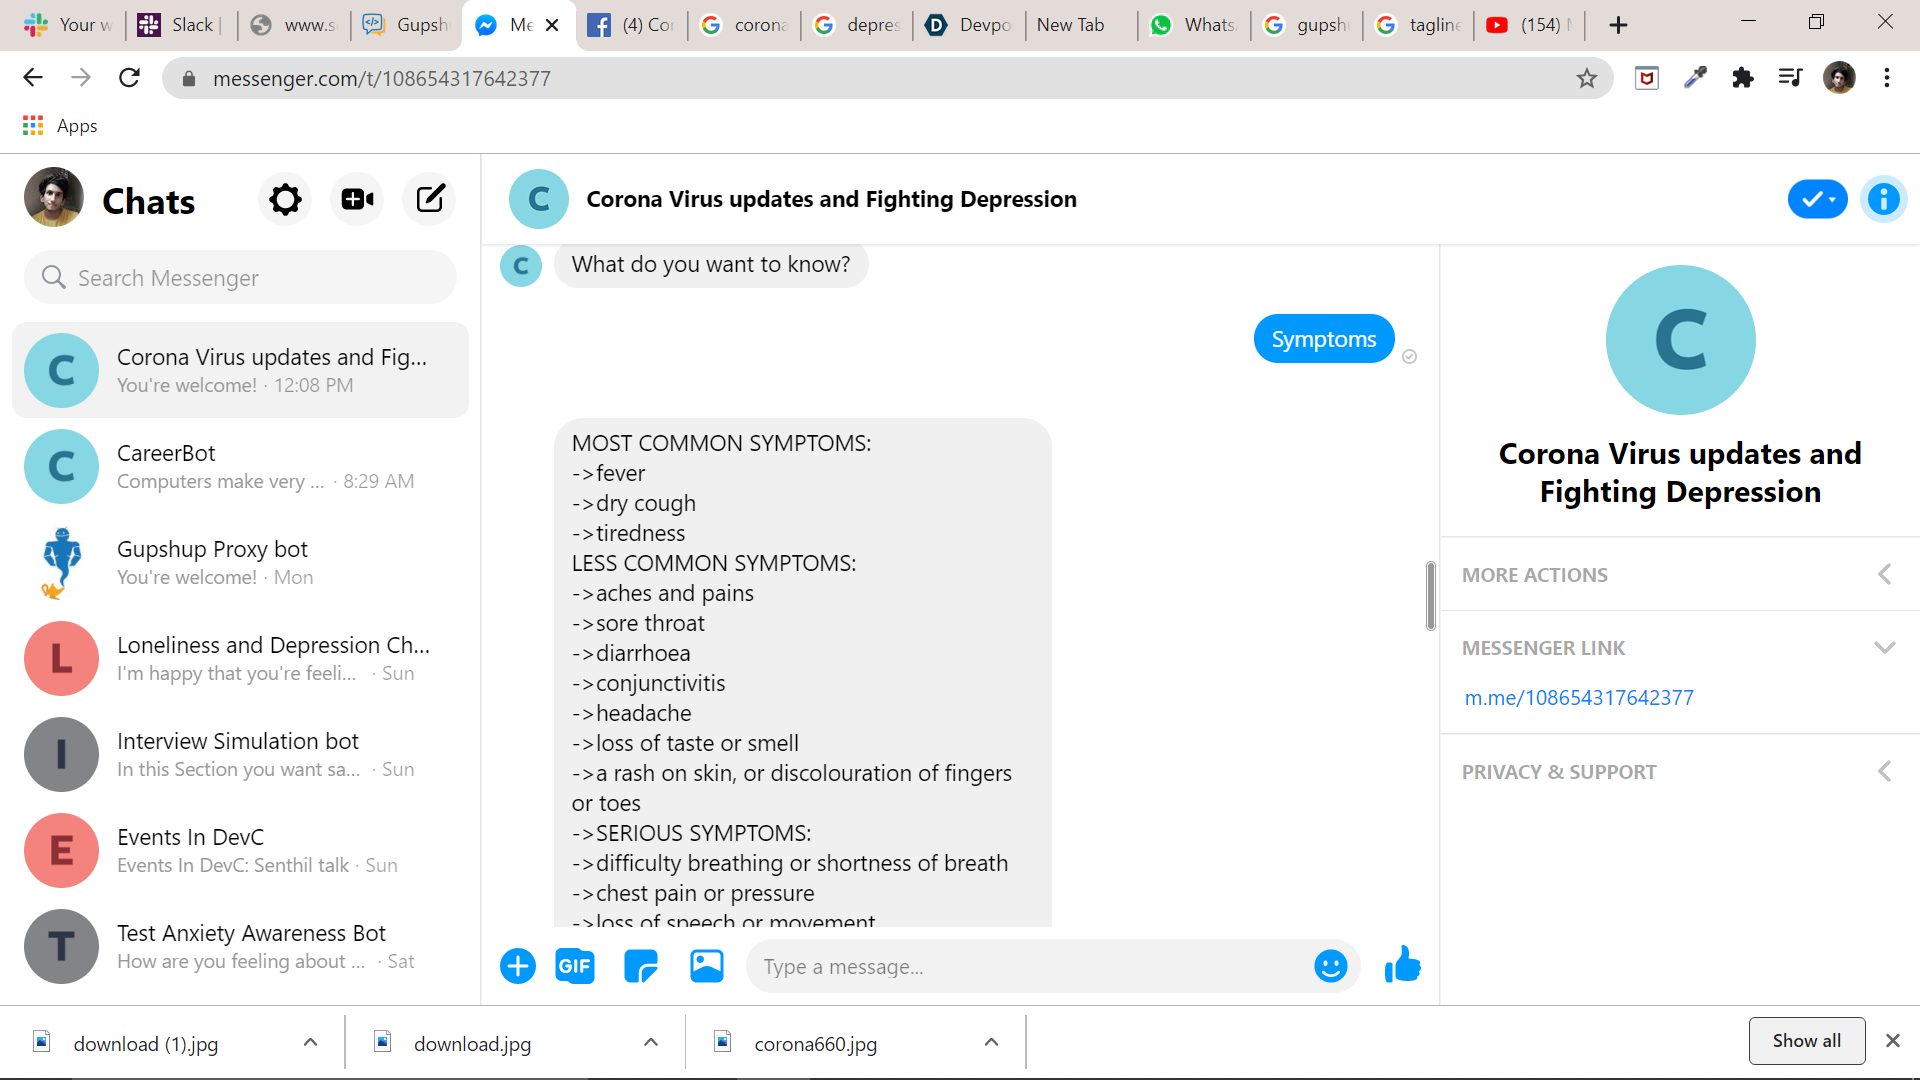Open the sticker picker
This screenshot has height=1080, width=1920.
(640, 966)
